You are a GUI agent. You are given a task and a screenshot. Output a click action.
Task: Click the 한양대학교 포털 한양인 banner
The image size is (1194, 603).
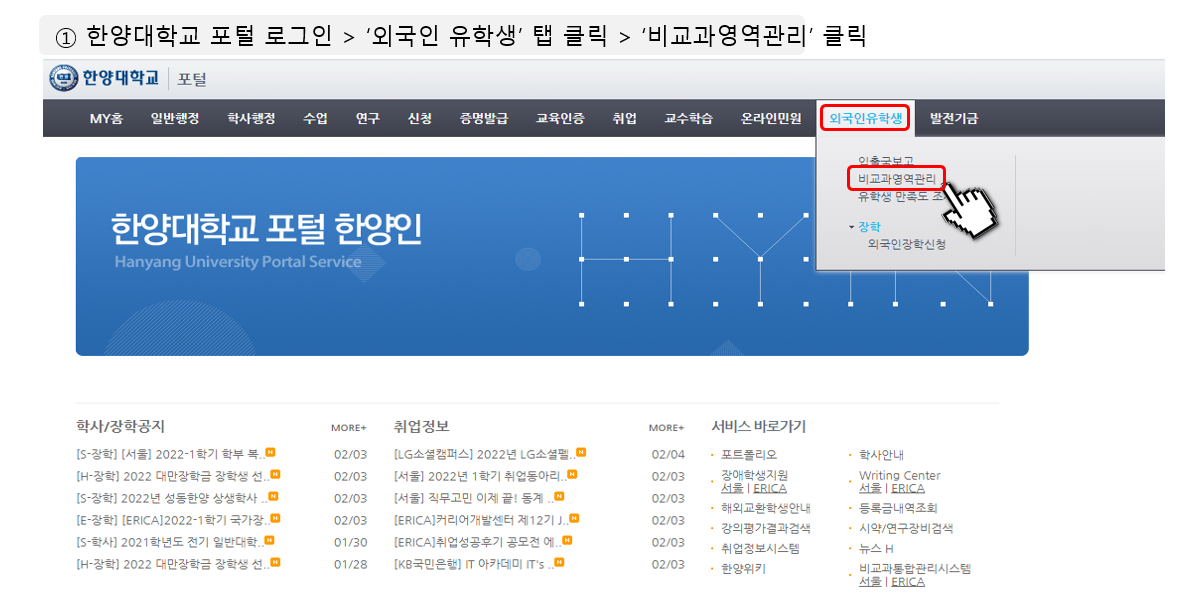tap(551, 256)
